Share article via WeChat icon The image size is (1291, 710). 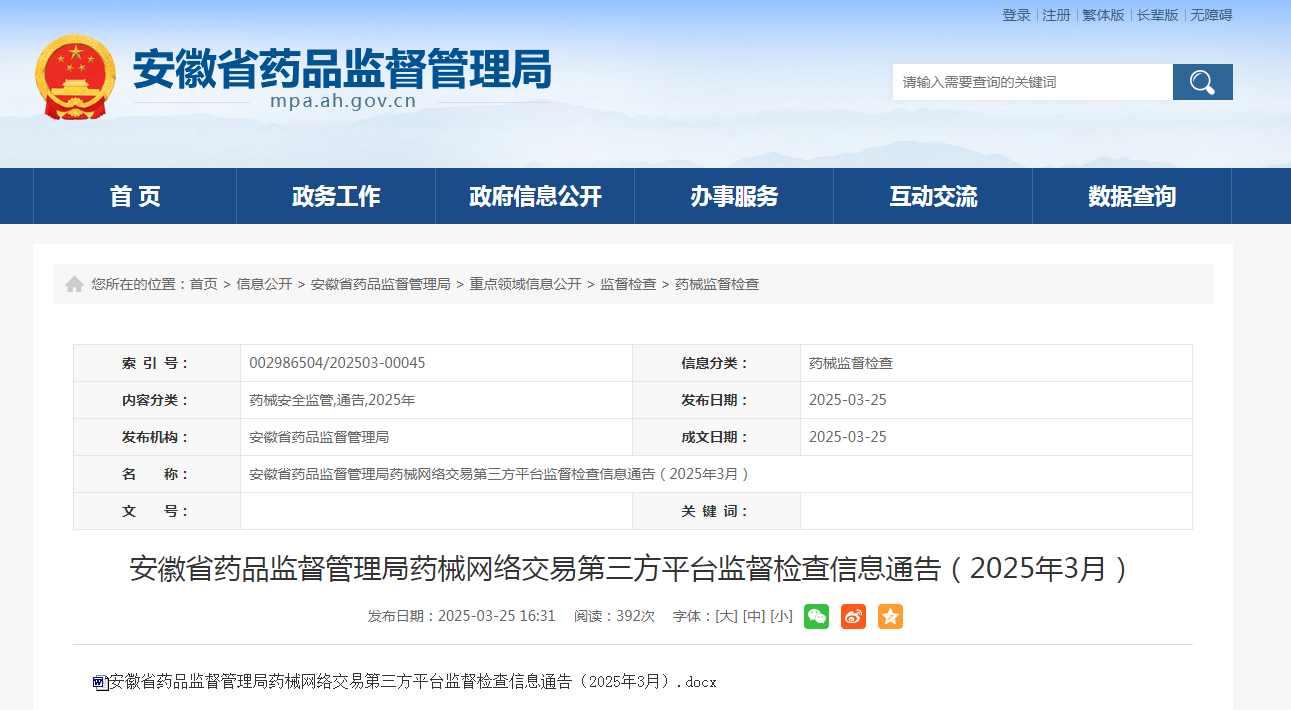click(816, 616)
